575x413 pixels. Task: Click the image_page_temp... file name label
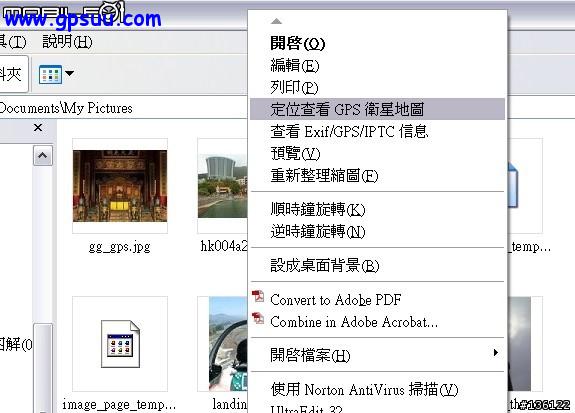119,405
